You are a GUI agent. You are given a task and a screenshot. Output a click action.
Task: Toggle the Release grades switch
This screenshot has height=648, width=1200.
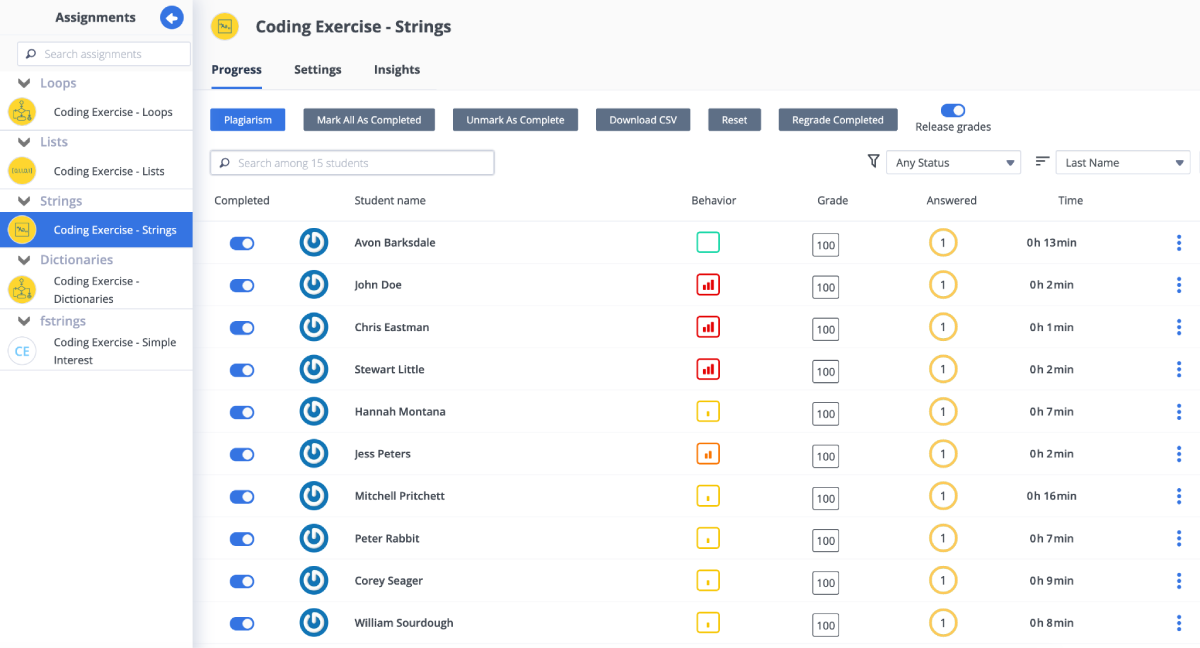[x=953, y=111]
